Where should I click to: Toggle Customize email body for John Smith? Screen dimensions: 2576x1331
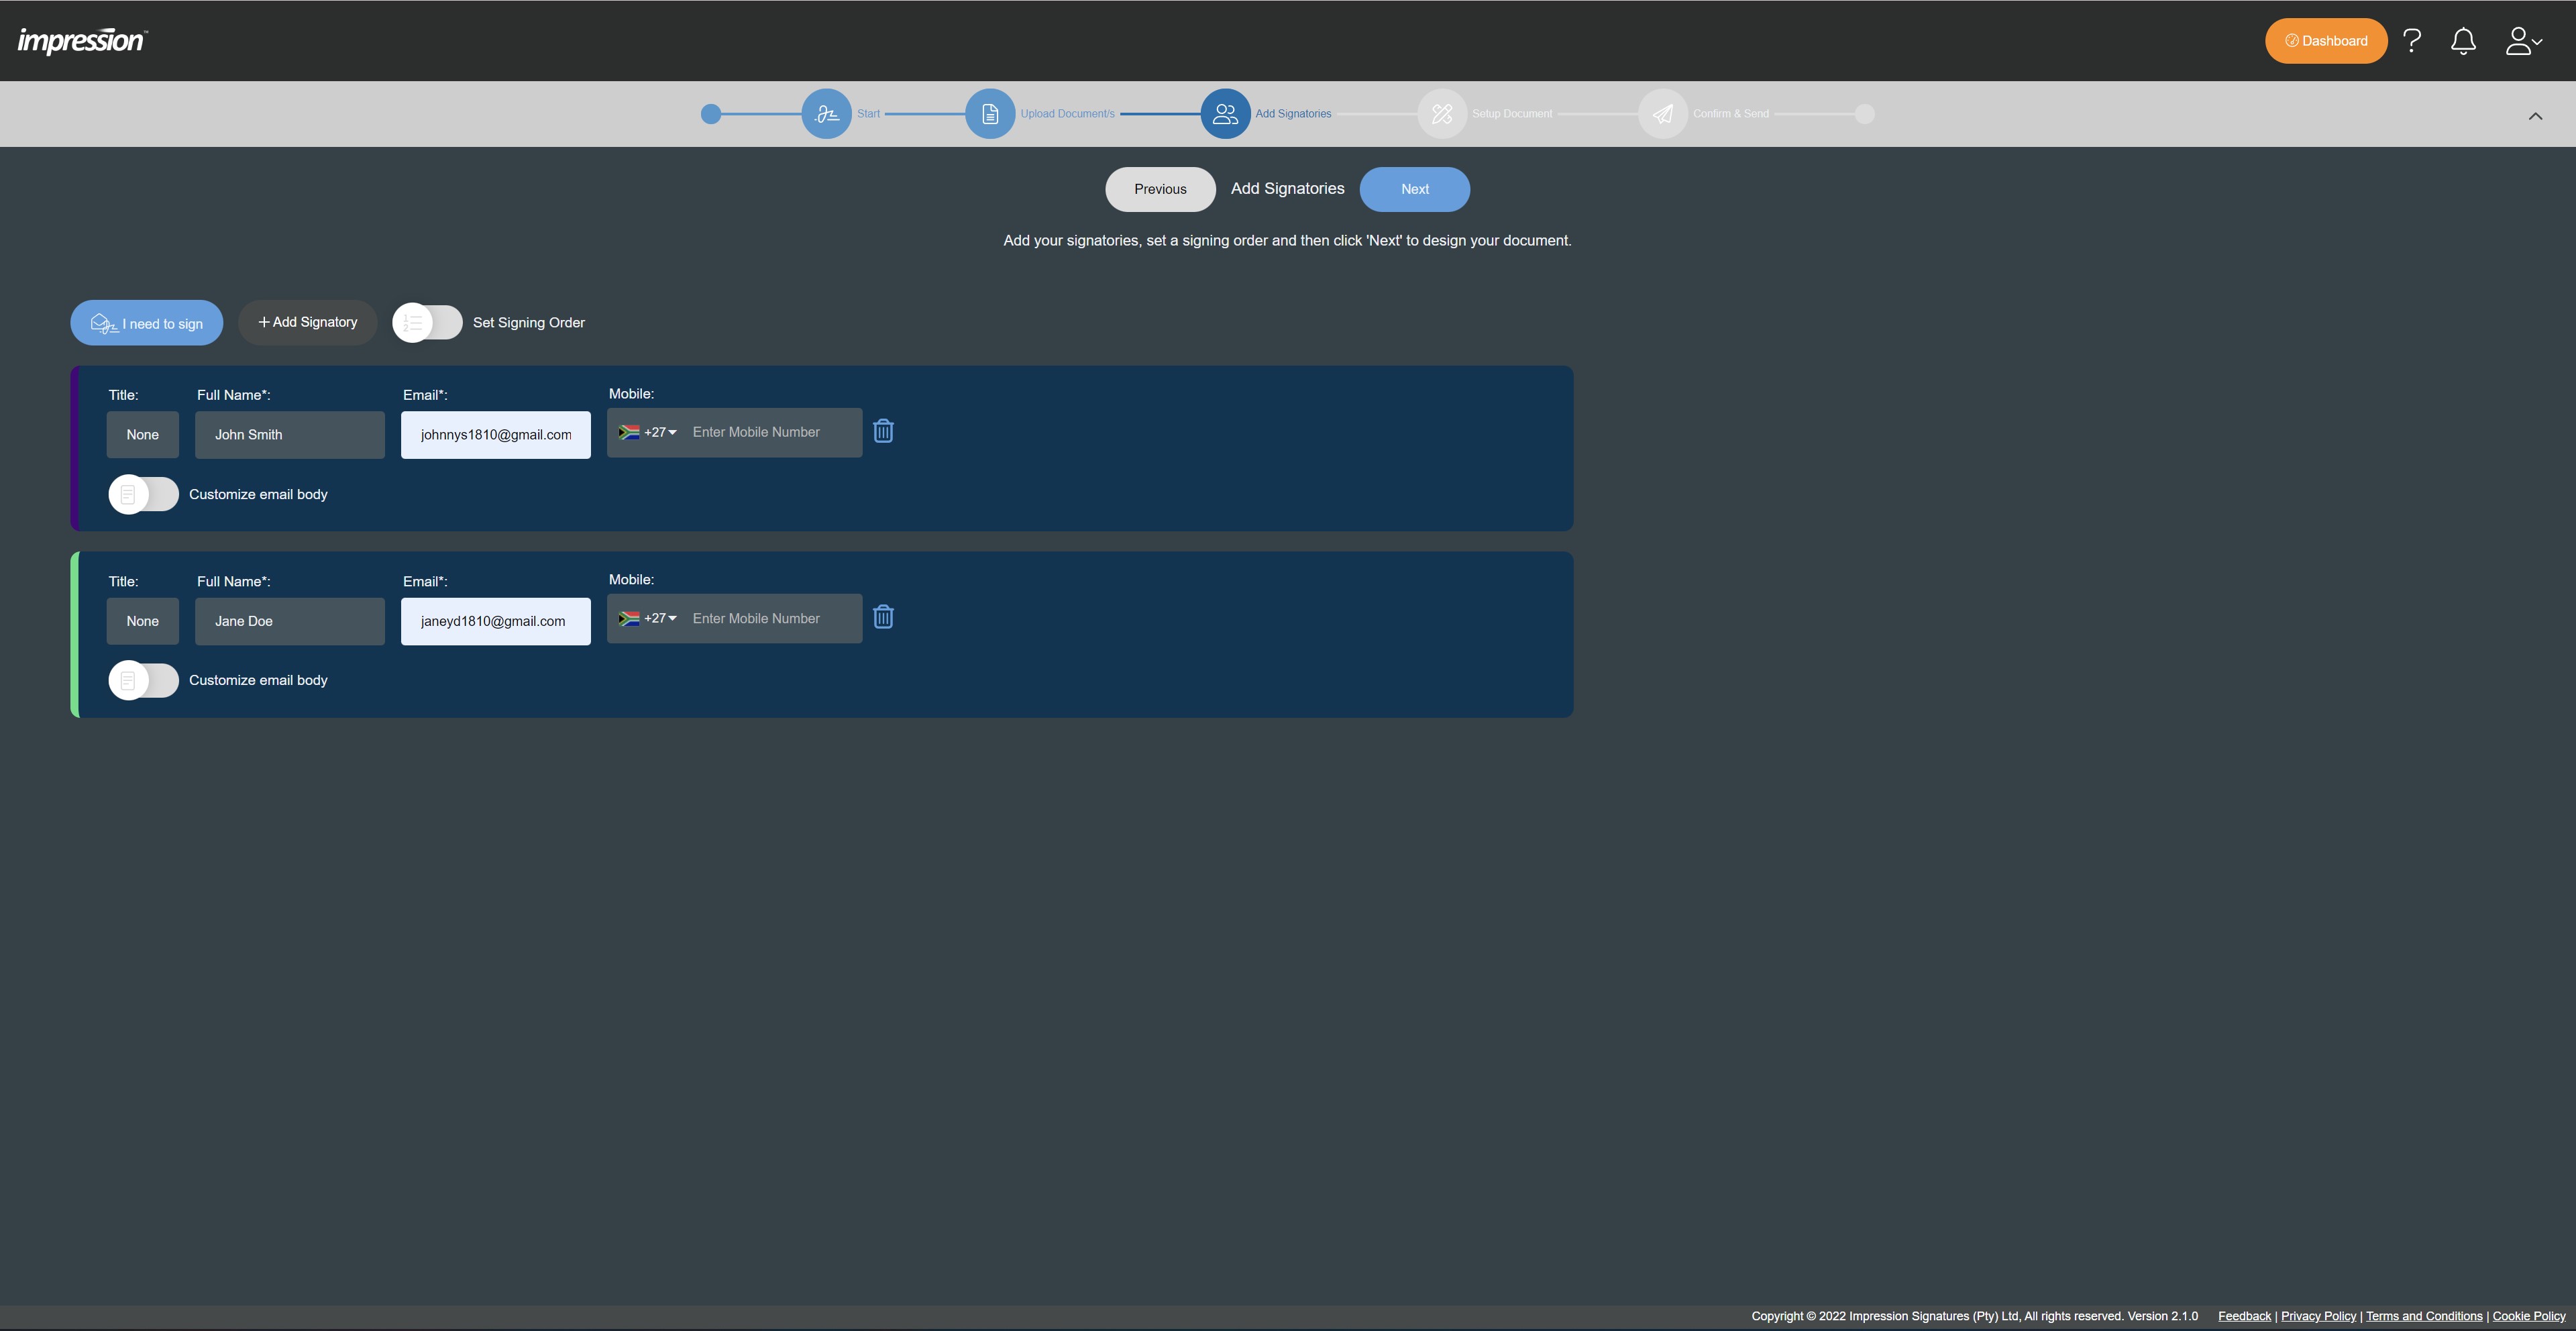pyautogui.click(x=144, y=494)
